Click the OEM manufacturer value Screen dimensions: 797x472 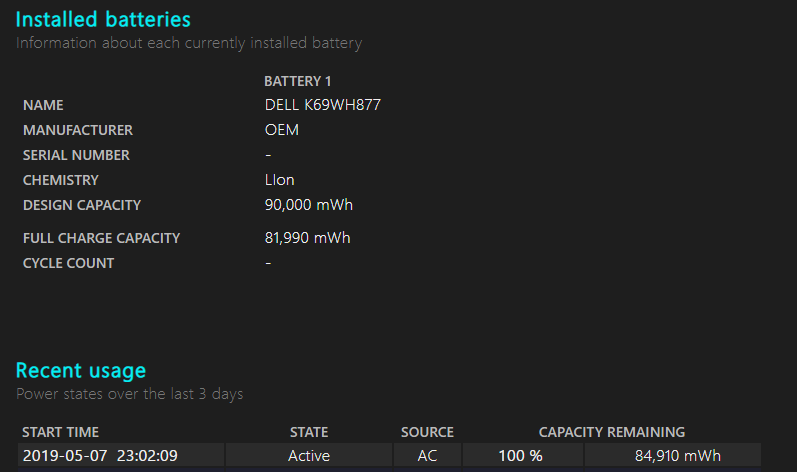(282, 130)
